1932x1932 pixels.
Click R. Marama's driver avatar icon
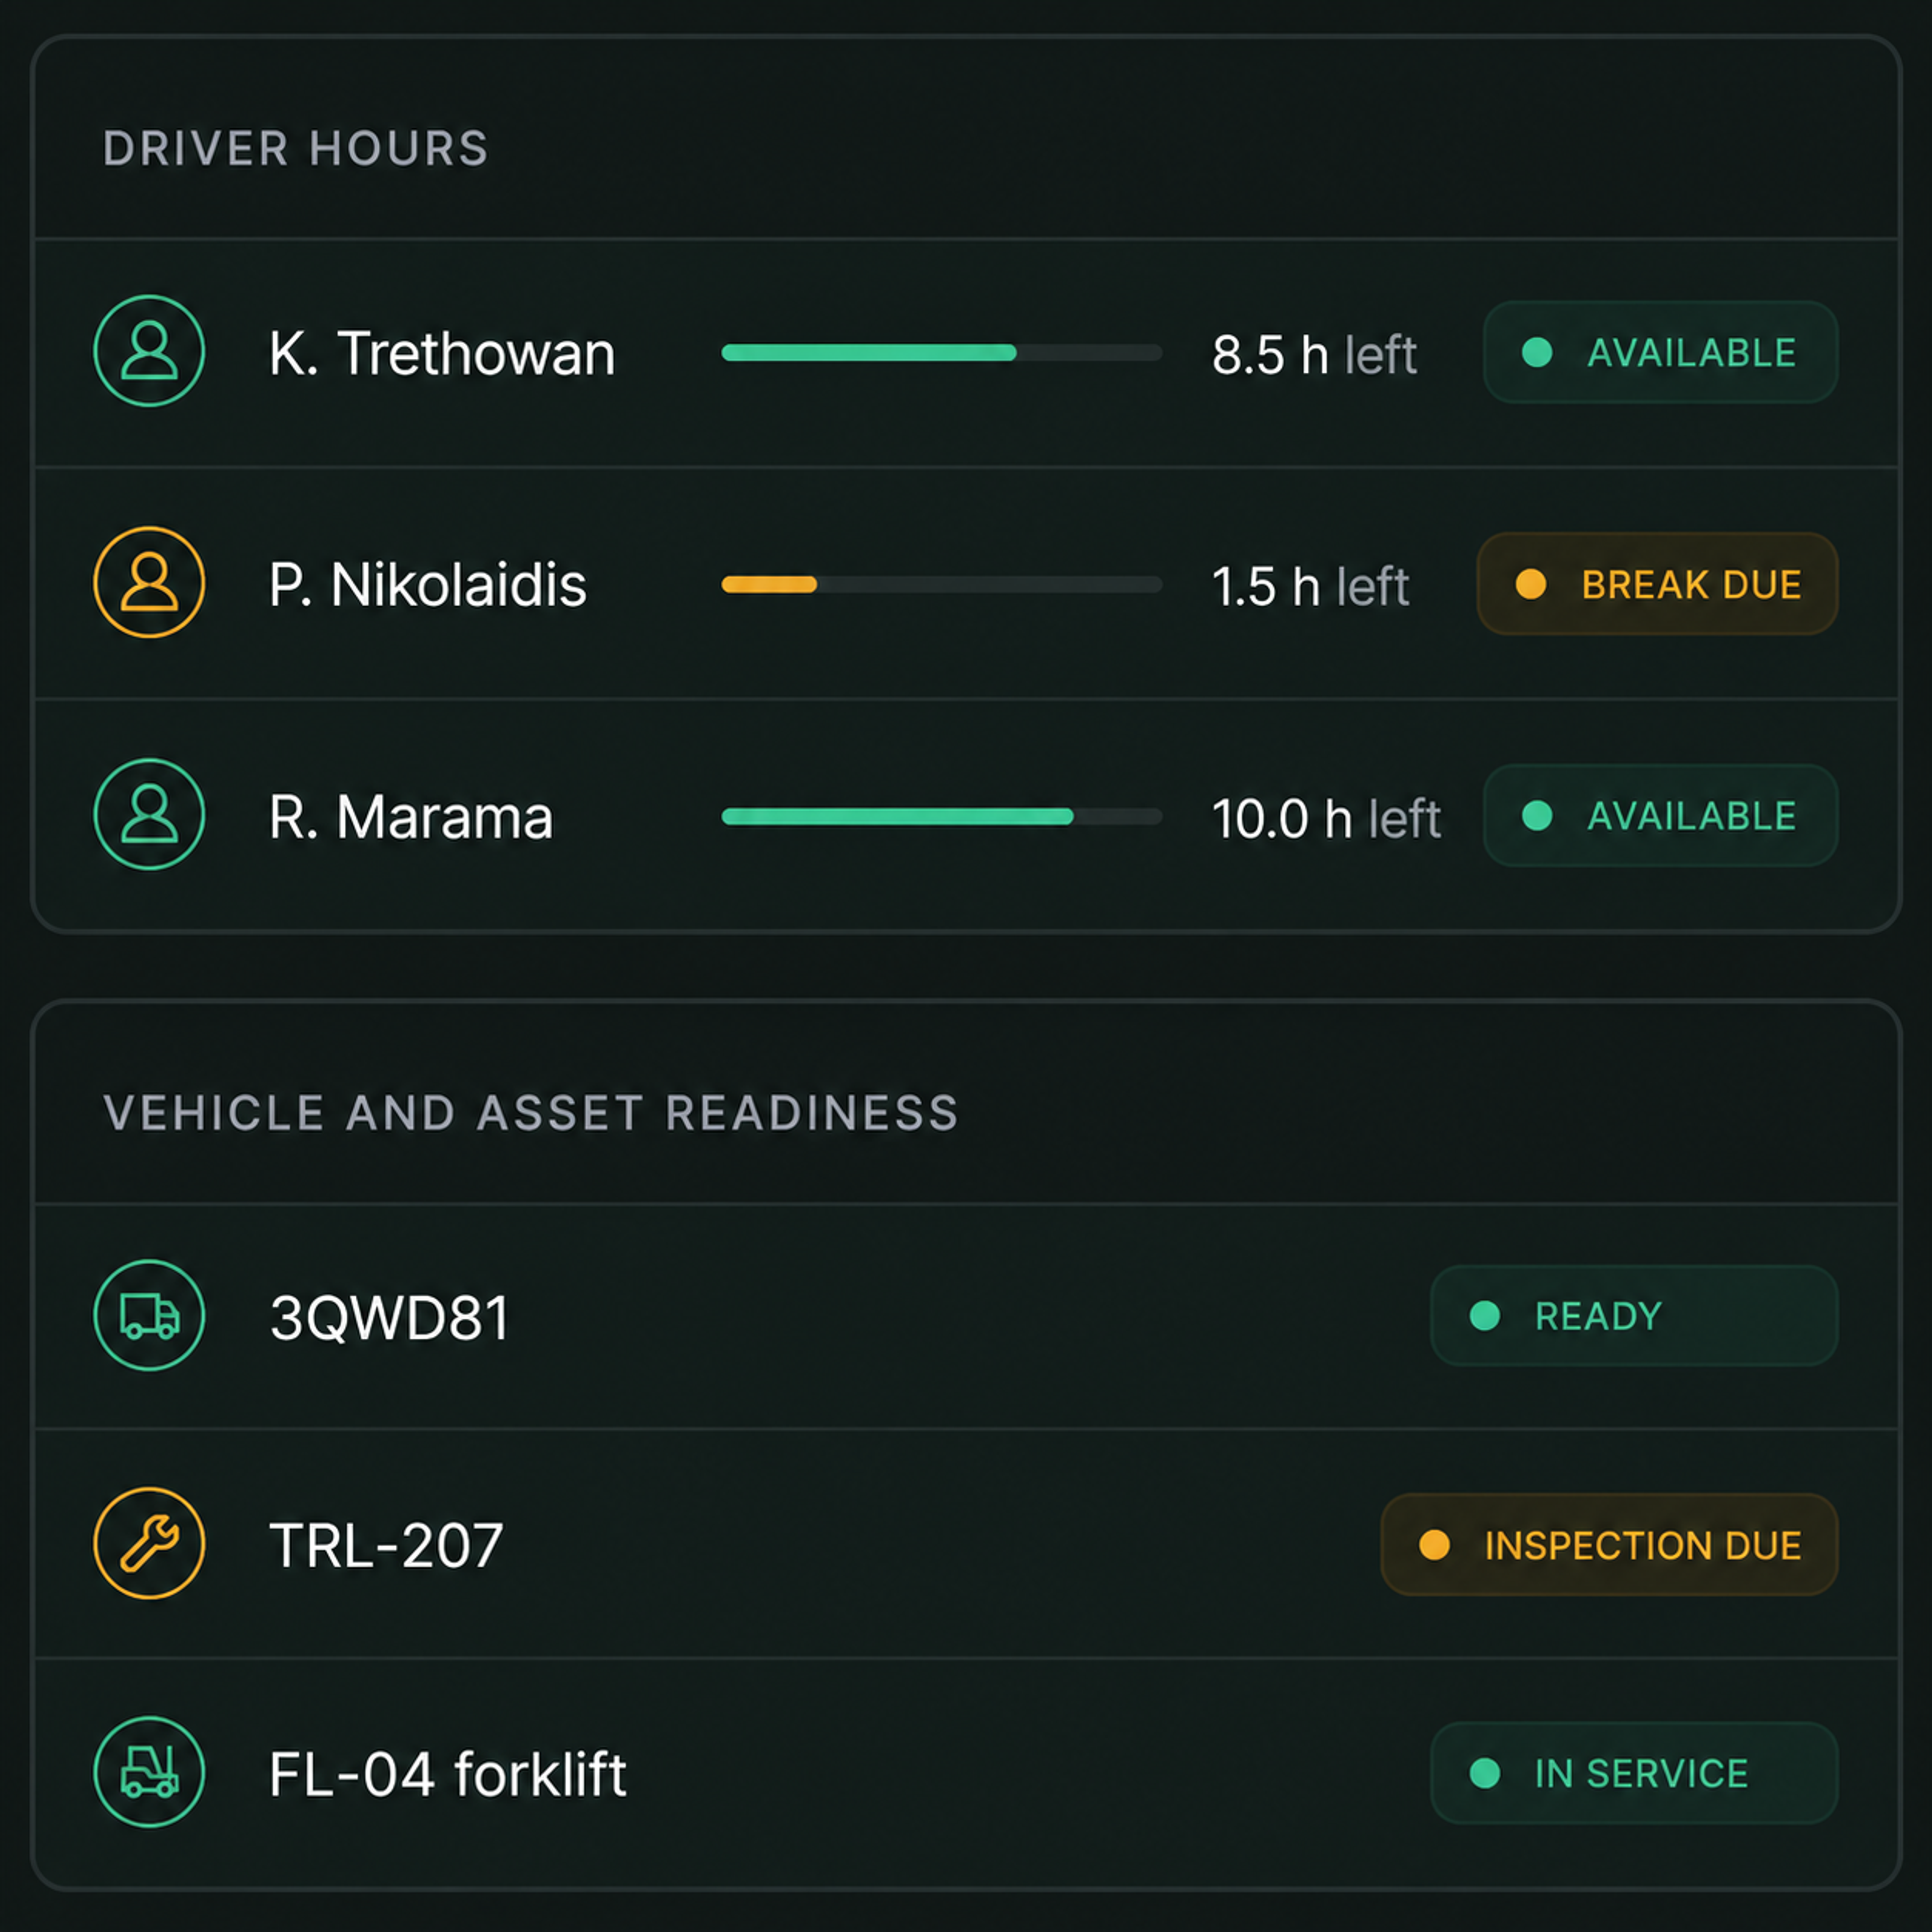pyautogui.click(x=149, y=815)
